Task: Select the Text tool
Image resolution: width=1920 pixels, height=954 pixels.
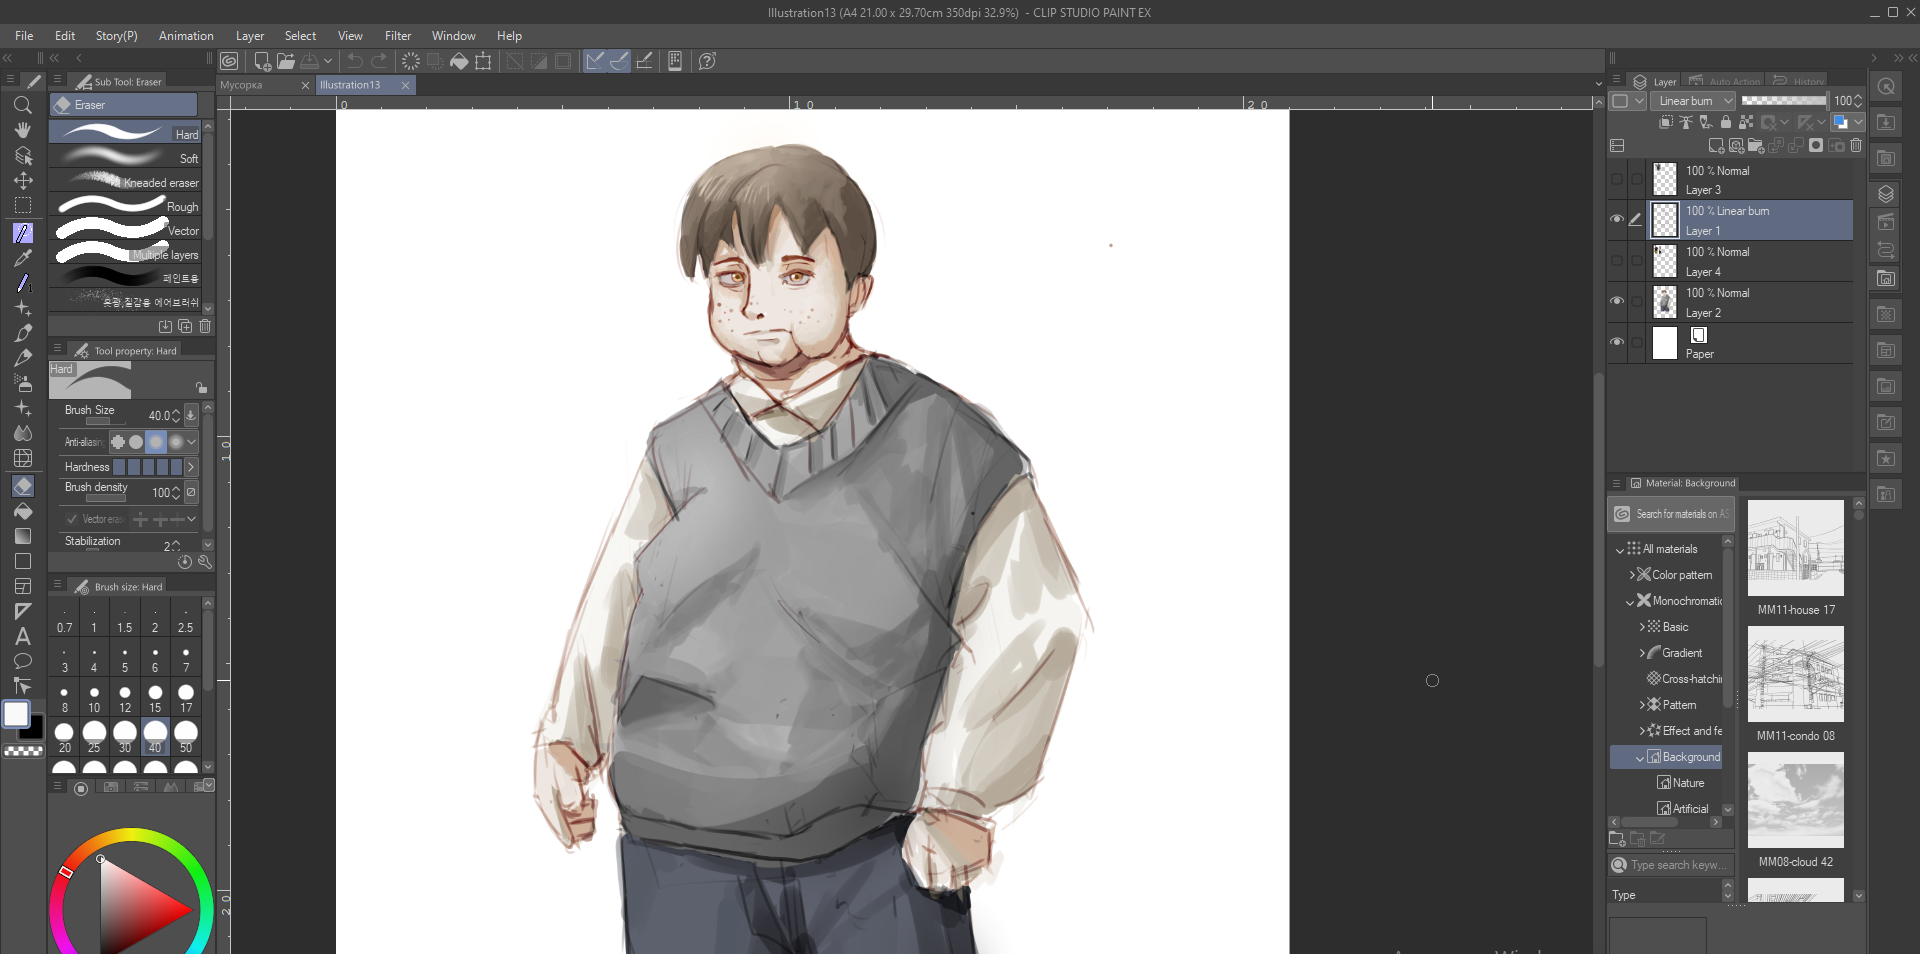Action: point(22,636)
